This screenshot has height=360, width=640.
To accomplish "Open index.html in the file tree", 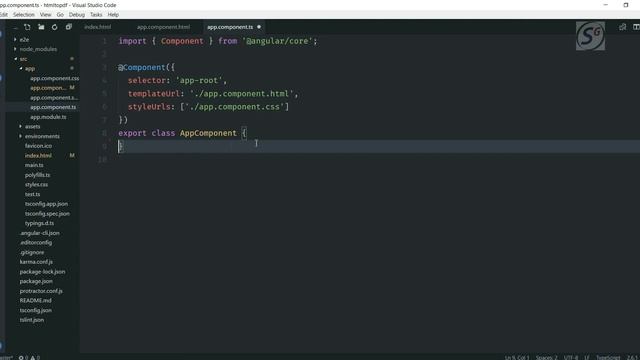I will pos(38,156).
